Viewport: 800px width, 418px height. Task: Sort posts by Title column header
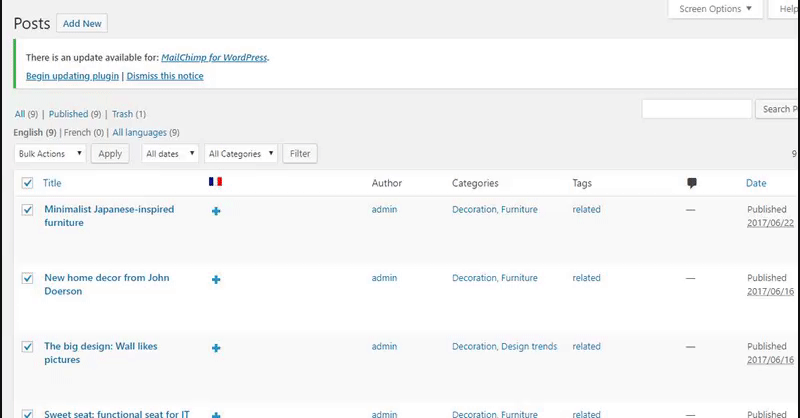[52, 183]
